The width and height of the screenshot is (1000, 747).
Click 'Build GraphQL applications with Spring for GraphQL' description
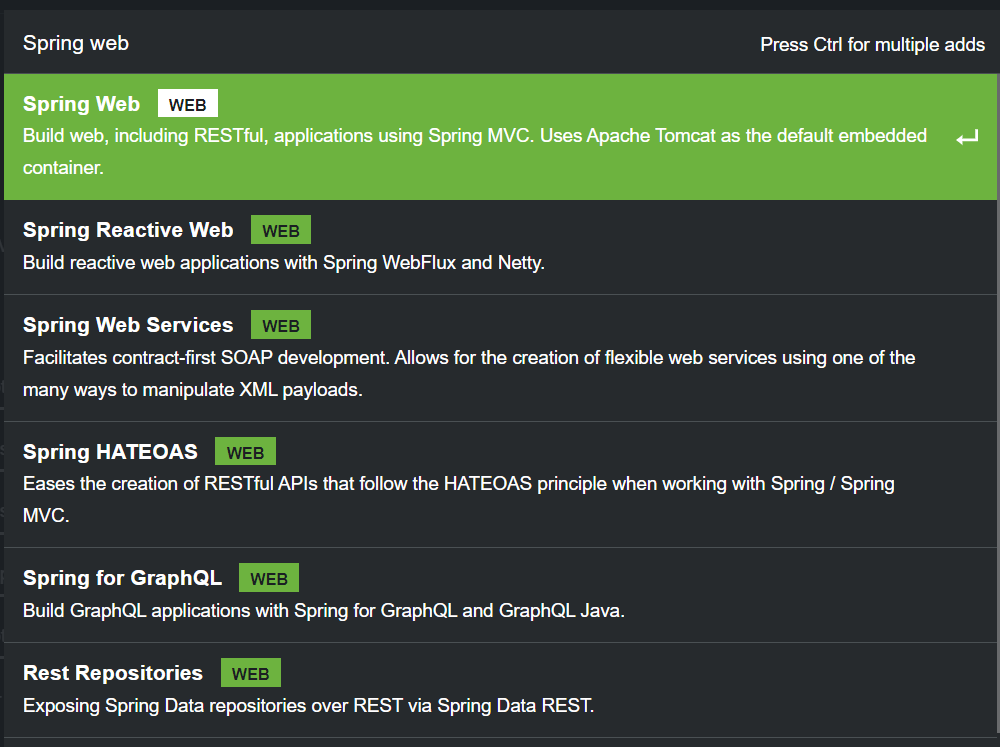(x=324, y=610)
